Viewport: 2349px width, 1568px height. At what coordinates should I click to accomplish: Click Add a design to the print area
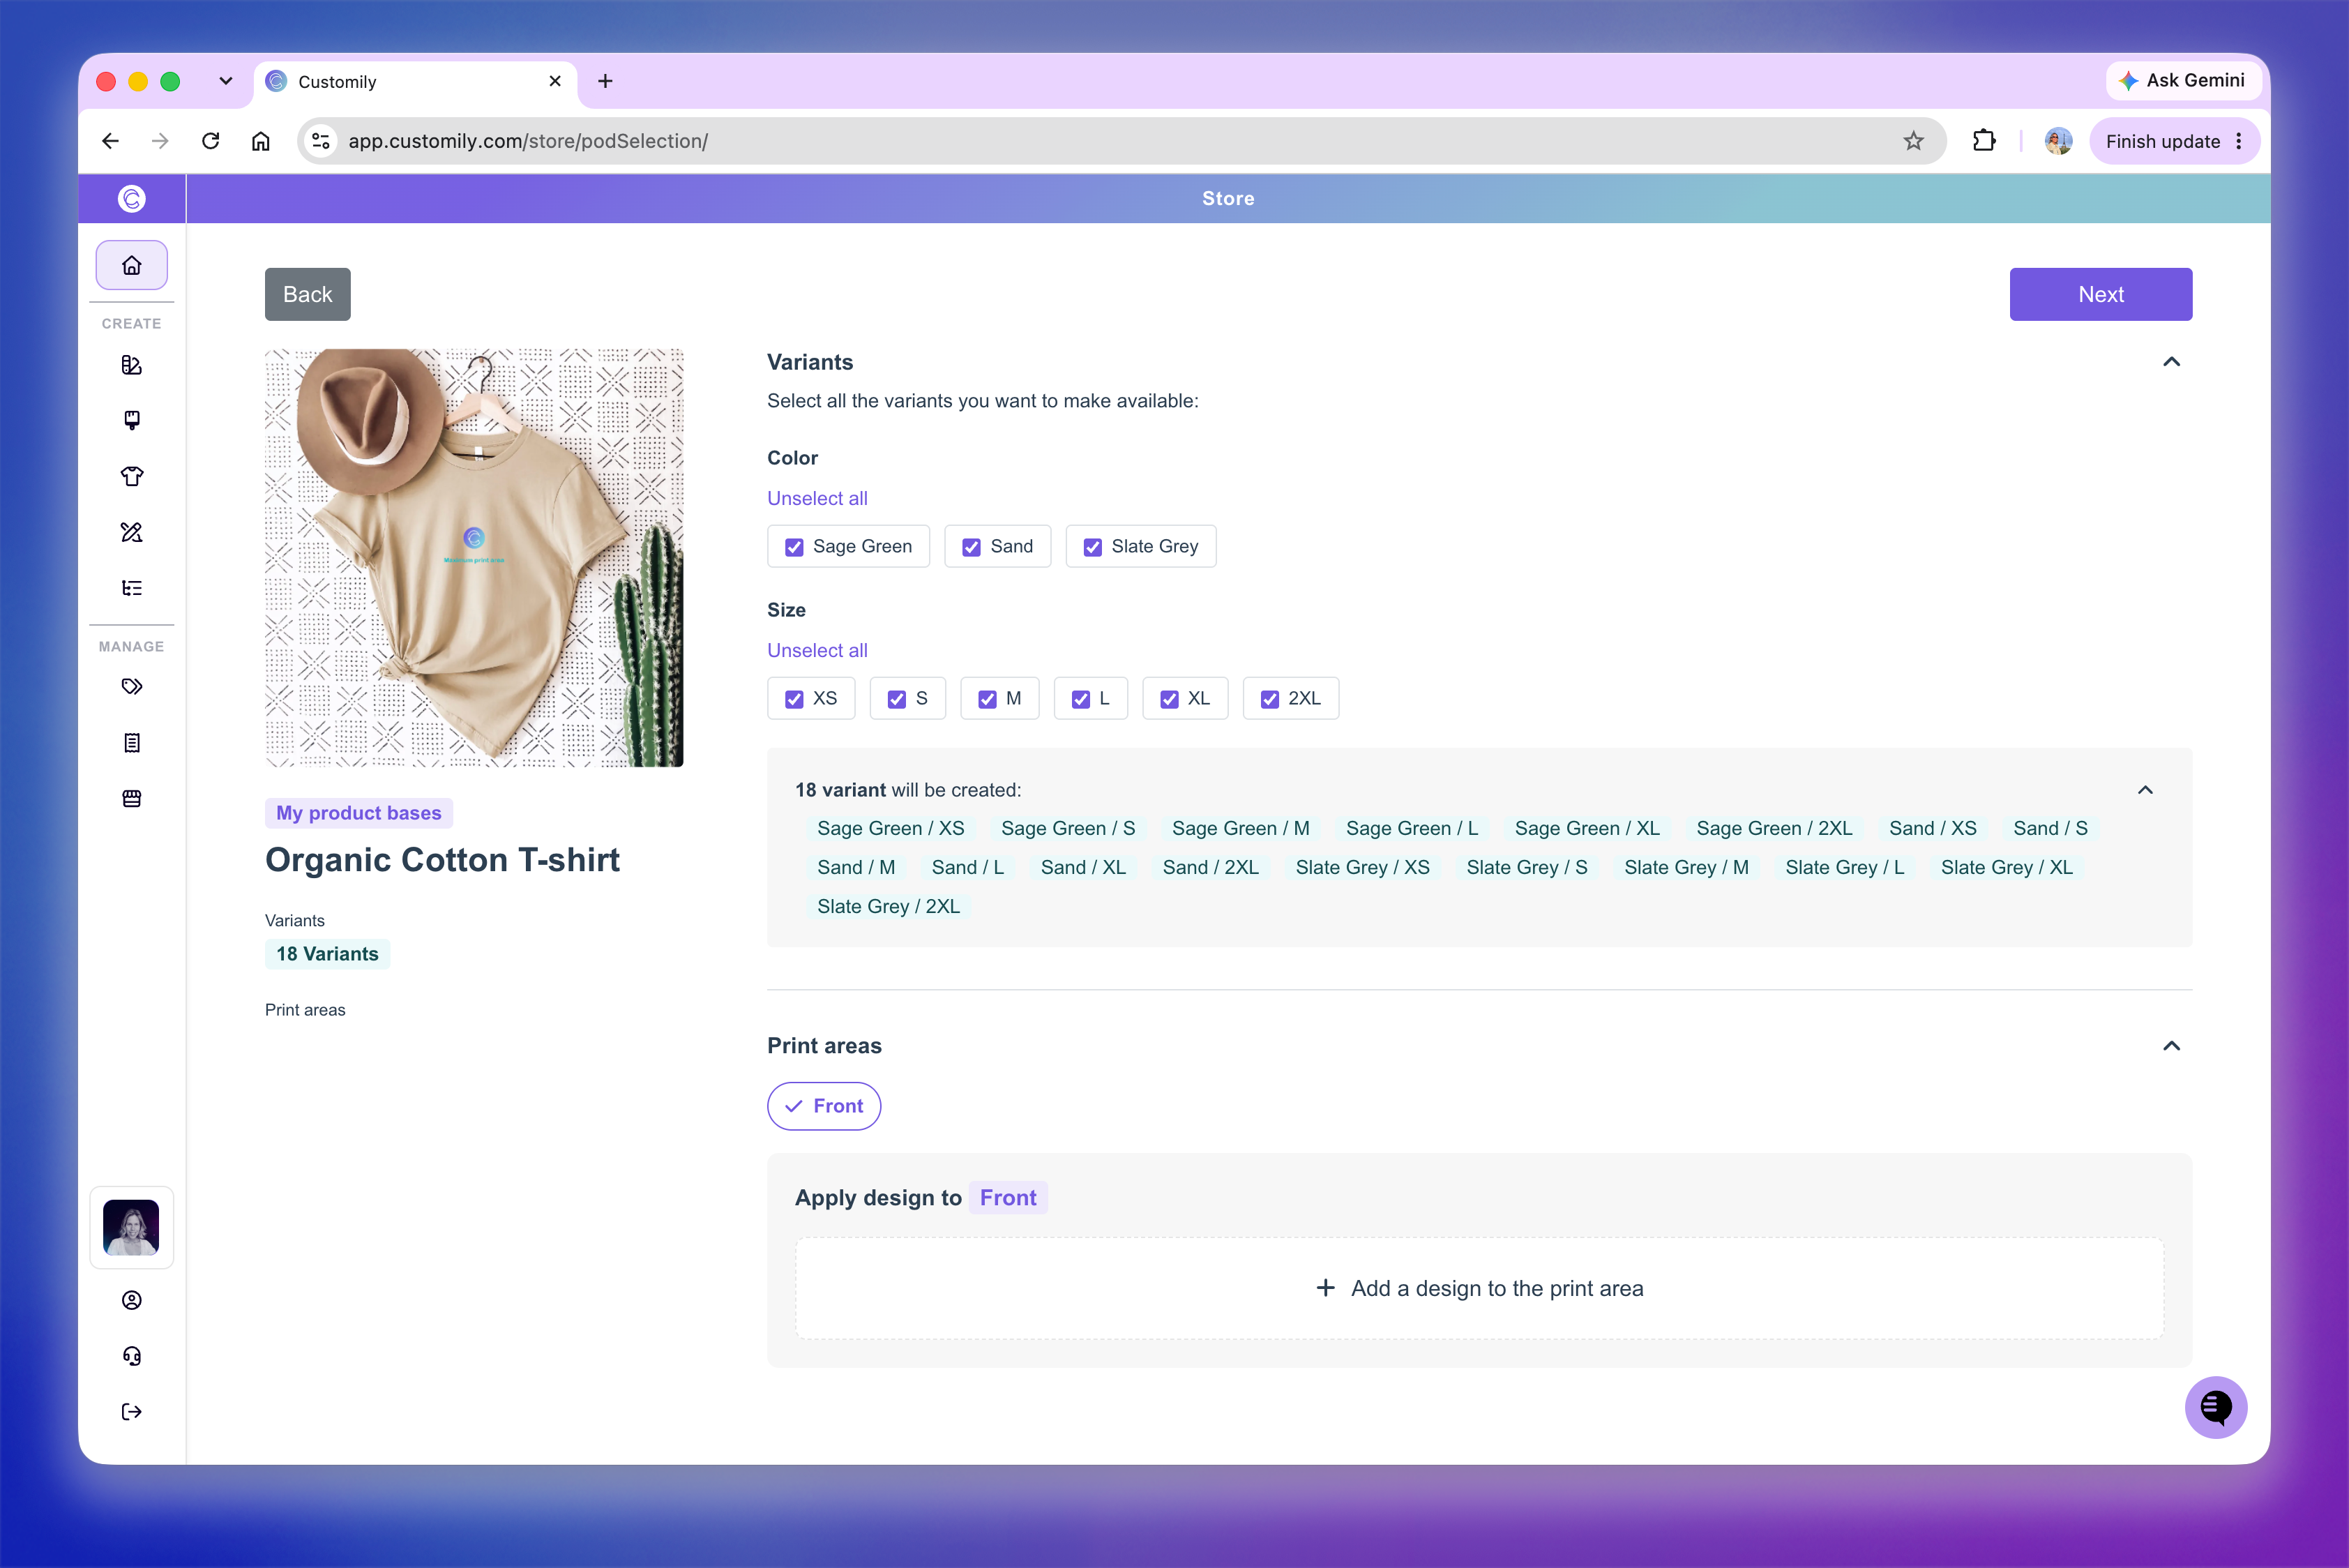[x=1479, y=1288]
